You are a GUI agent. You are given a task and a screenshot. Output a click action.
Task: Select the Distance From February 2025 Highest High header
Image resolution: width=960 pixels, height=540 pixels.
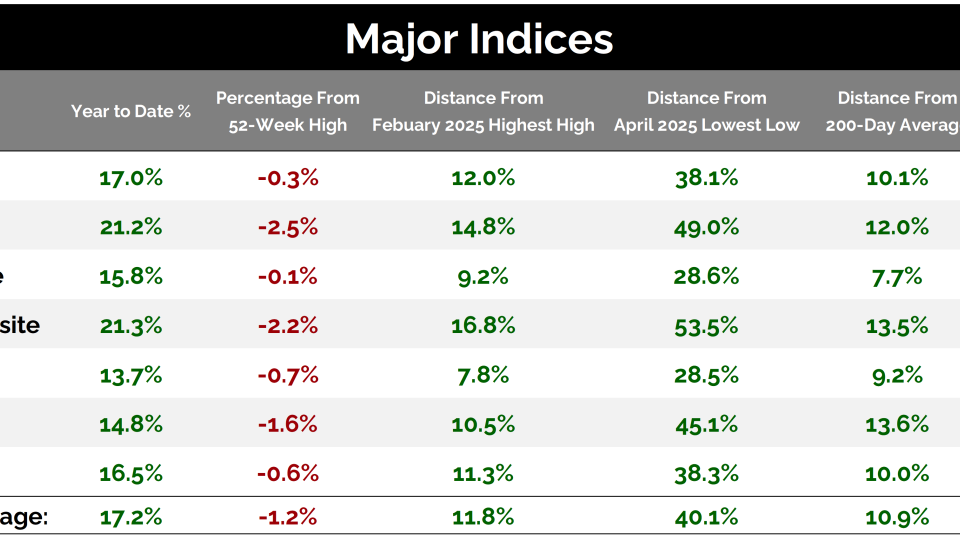[x=483, y=111]
